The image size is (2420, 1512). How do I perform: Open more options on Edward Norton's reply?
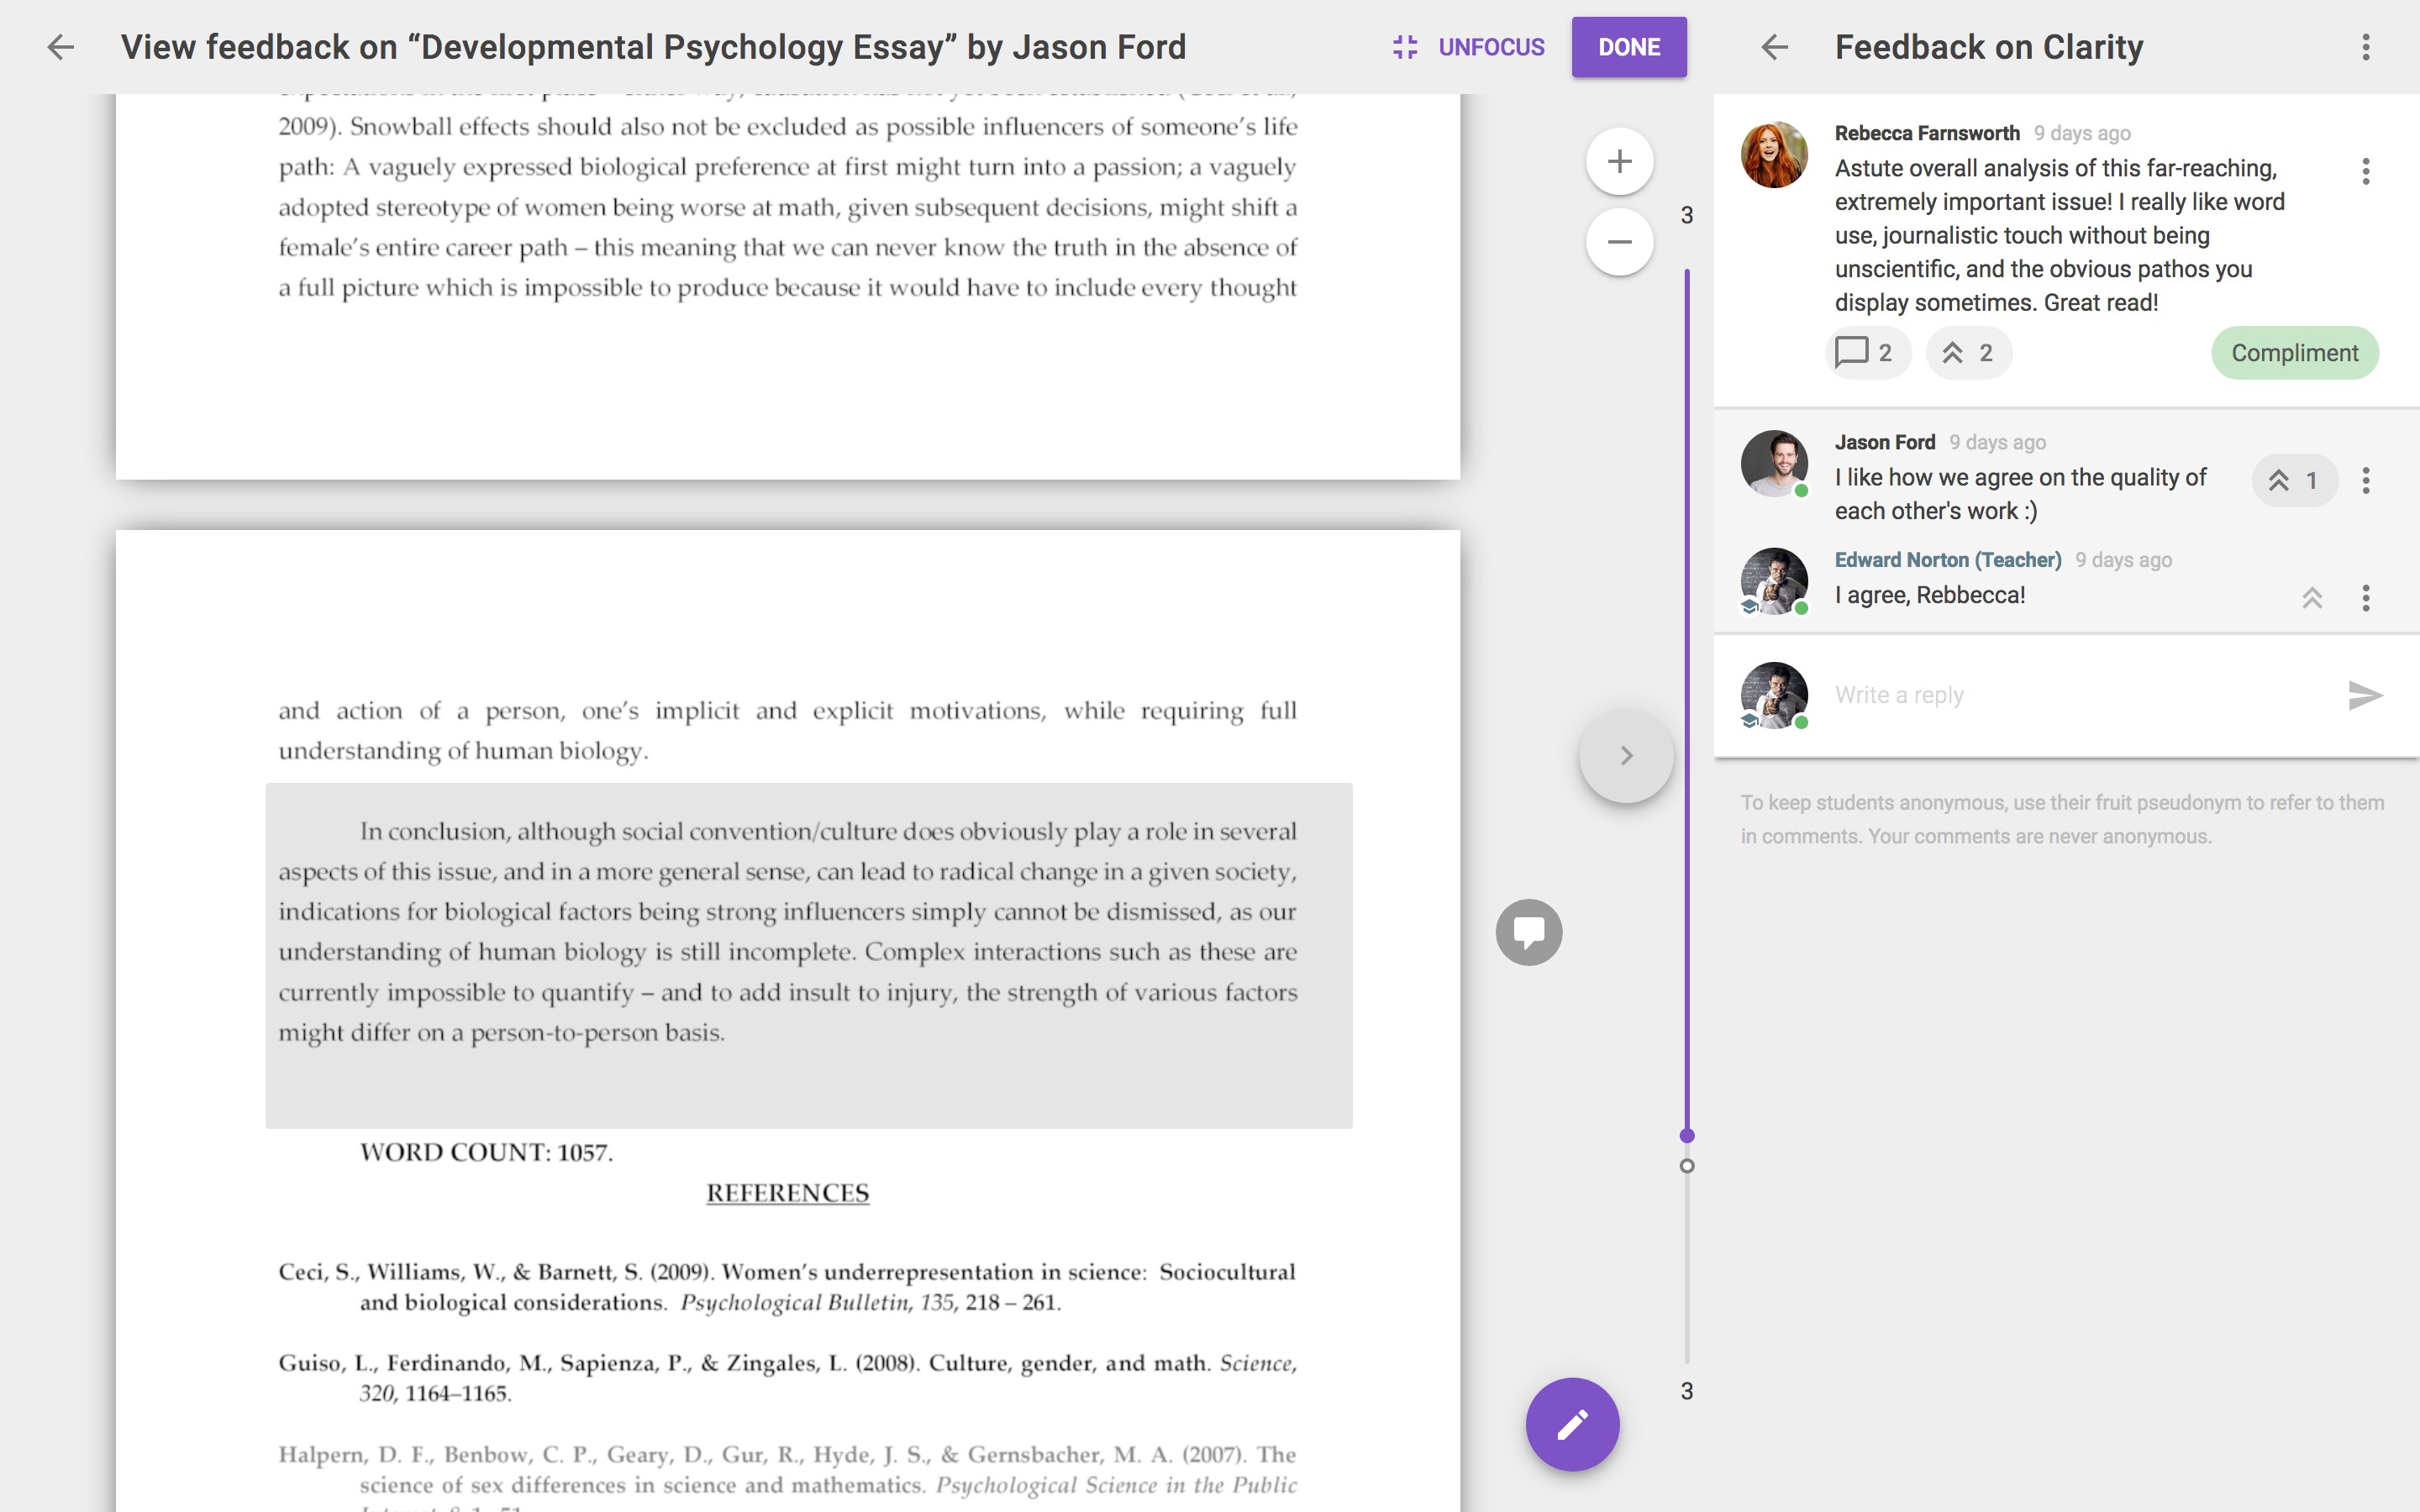[x=2365, y=598]
